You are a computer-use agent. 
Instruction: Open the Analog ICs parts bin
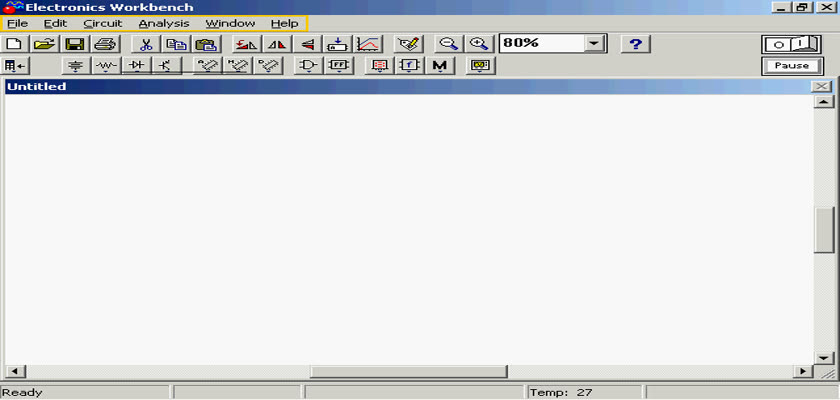click(208, 66)
